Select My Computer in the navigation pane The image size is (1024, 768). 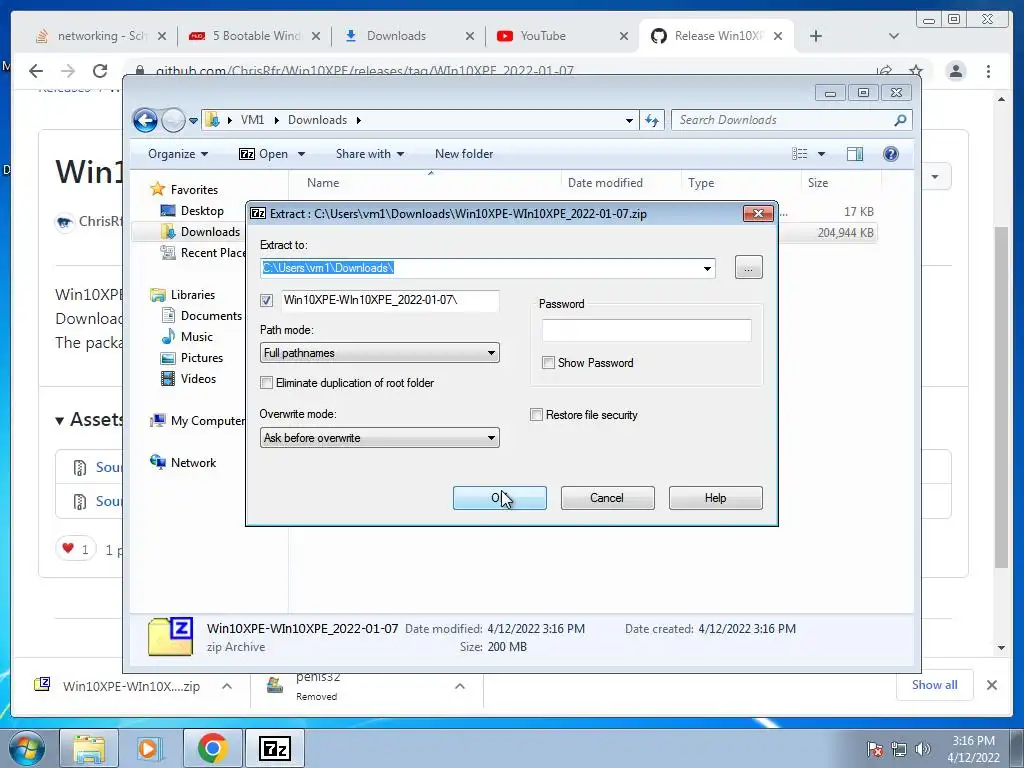coord(197,421)
